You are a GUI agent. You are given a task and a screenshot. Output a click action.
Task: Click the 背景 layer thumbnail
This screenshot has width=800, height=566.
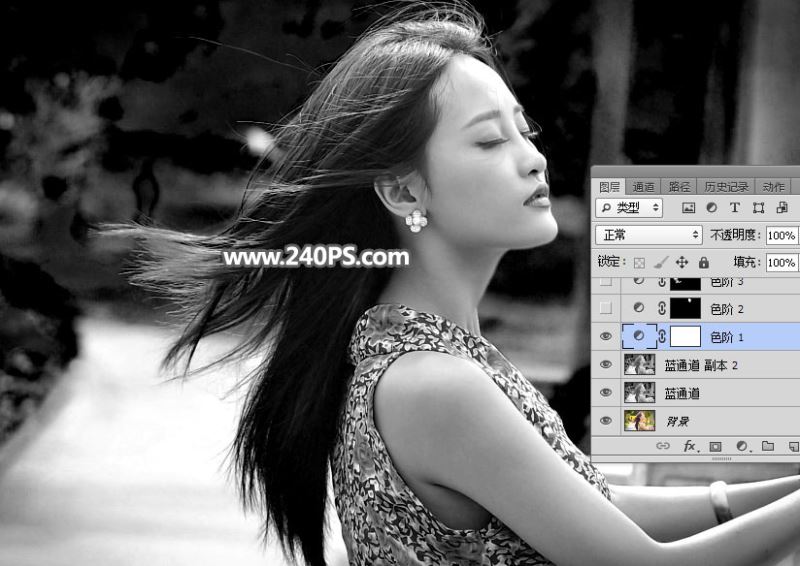coord(639,421)
